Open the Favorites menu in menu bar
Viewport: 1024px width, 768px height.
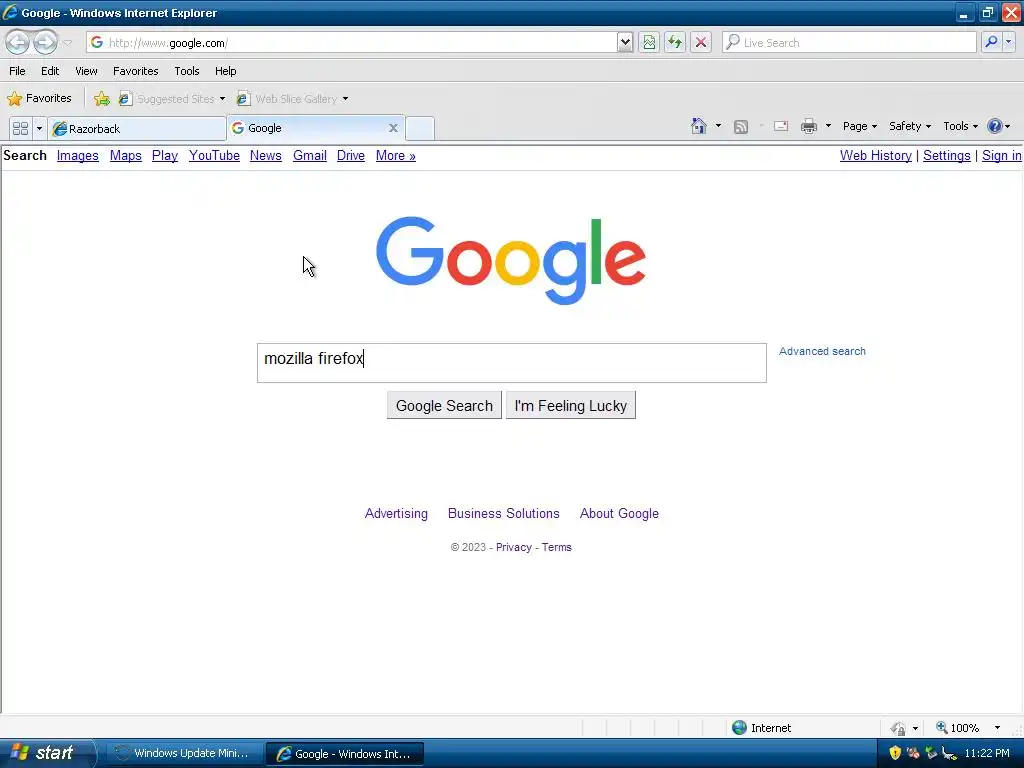(135, 71)
